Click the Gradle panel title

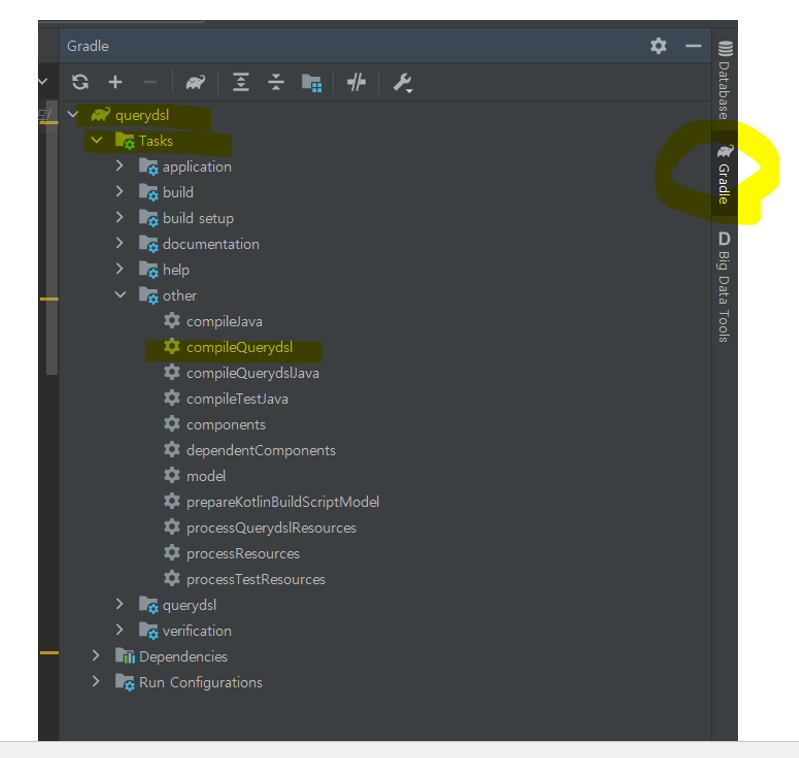(x=88, y=46)
